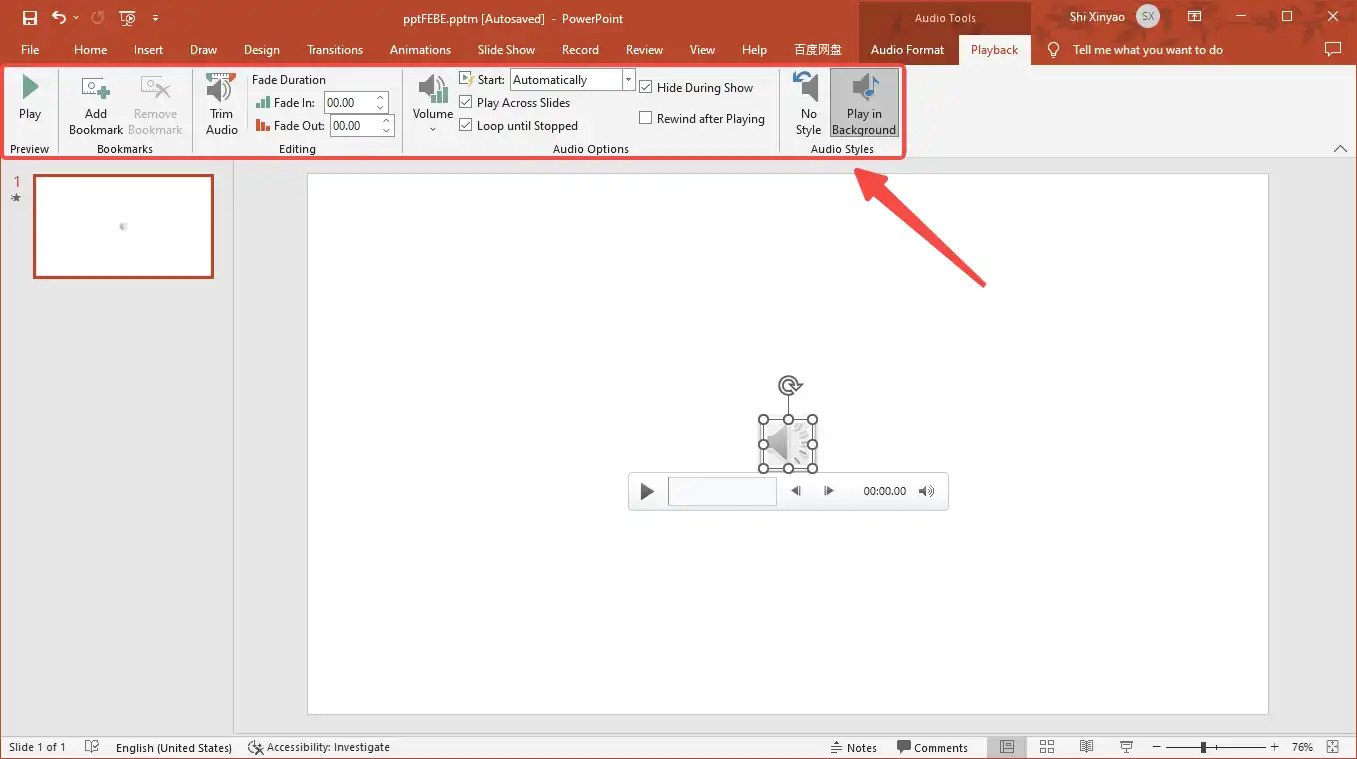Switch to Slide Sorter view icon
1357x759 pixels.
[1047, 747]
